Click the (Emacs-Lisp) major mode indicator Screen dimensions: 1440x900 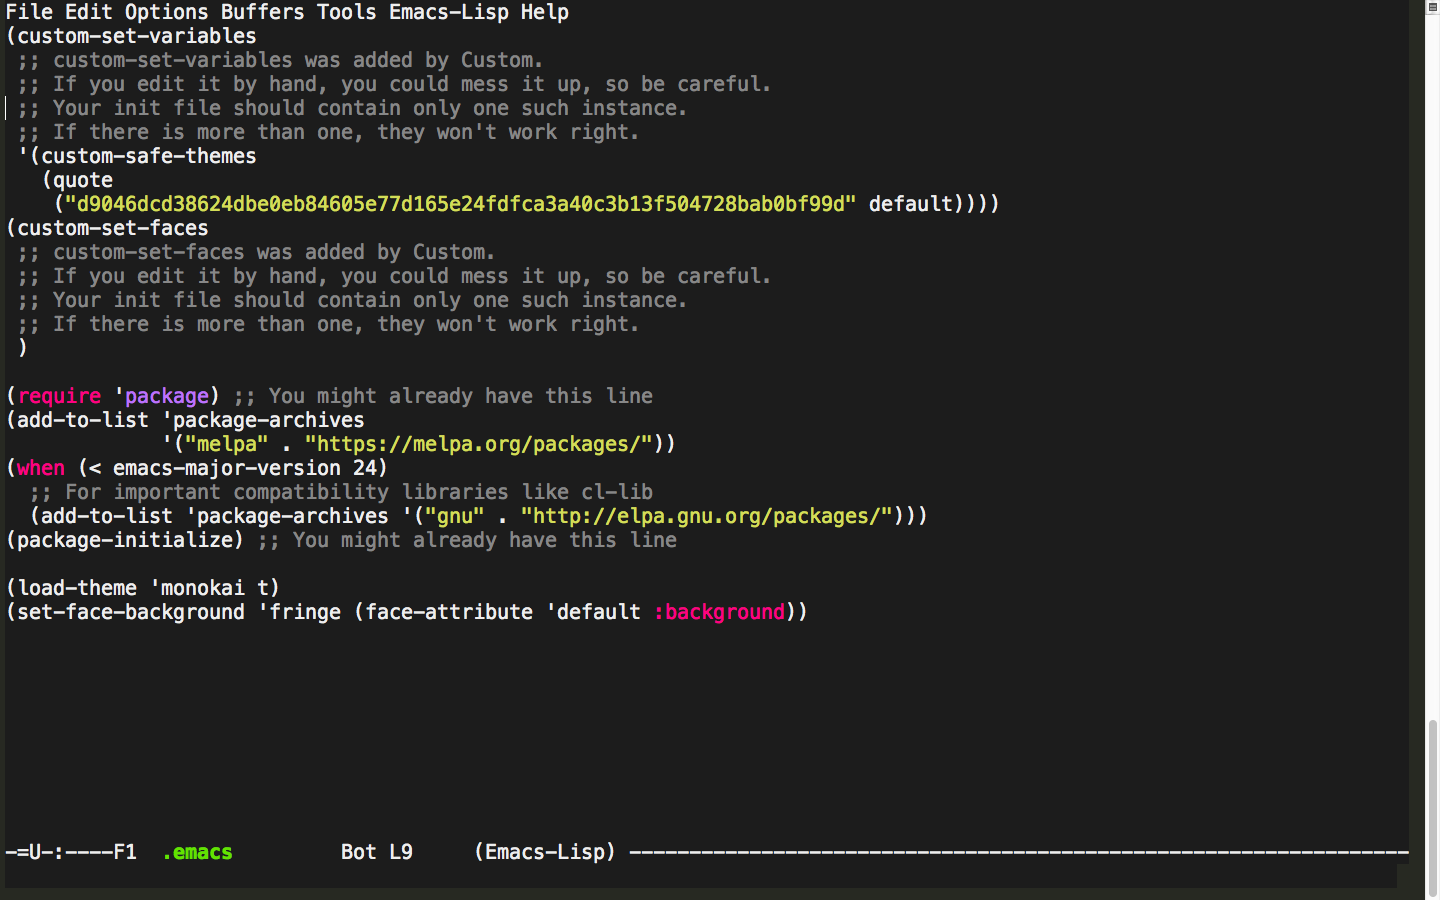tap(544, 852)
